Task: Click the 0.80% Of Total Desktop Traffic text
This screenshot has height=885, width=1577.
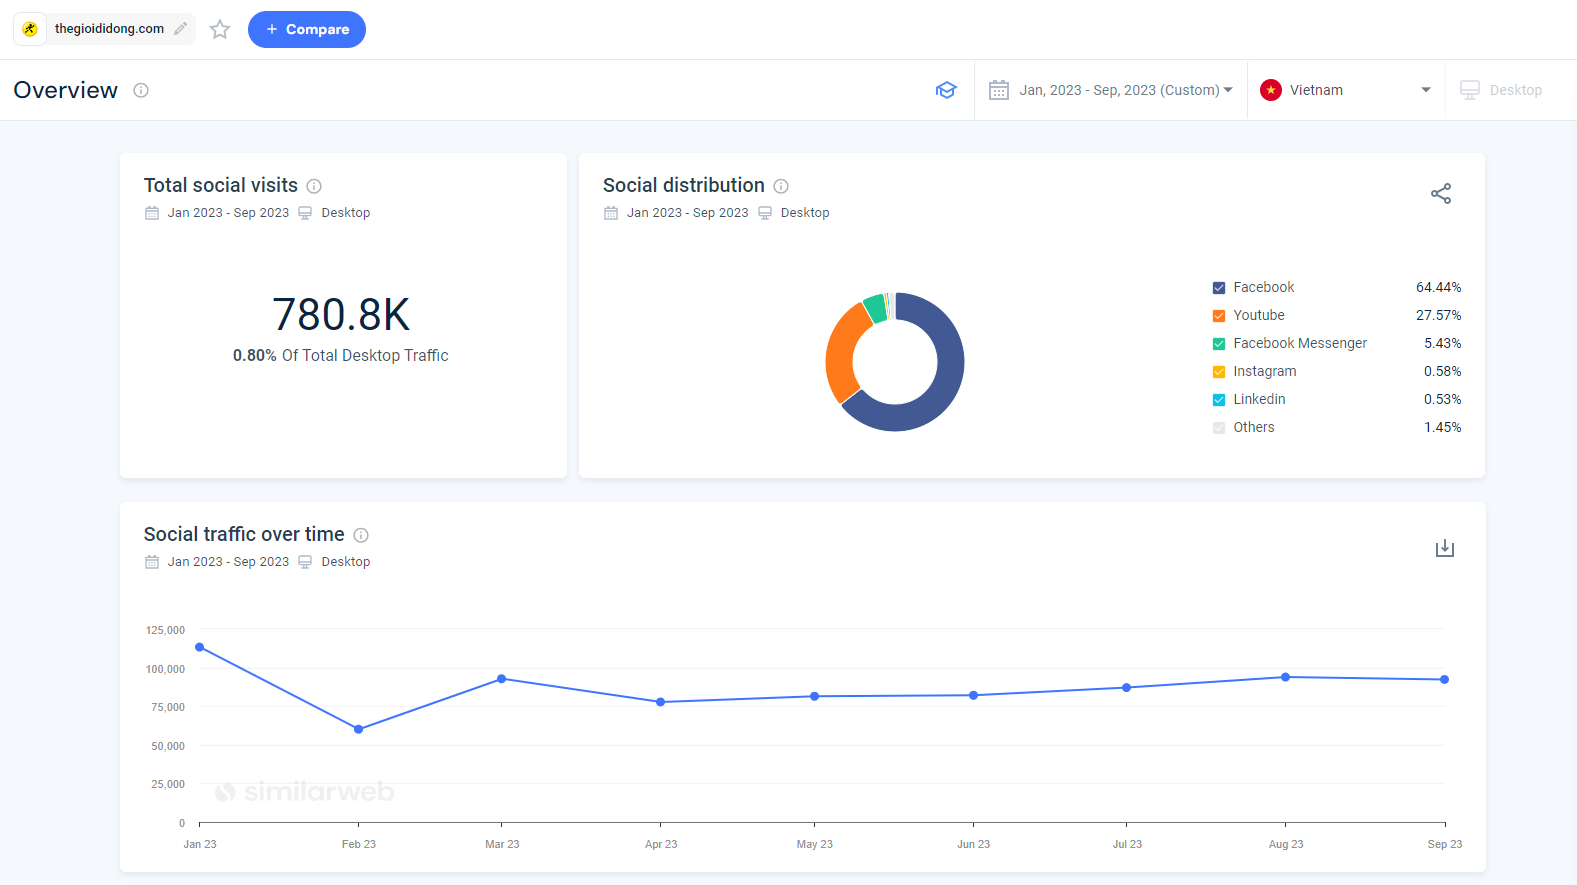Action: click(x=341, y=355)
